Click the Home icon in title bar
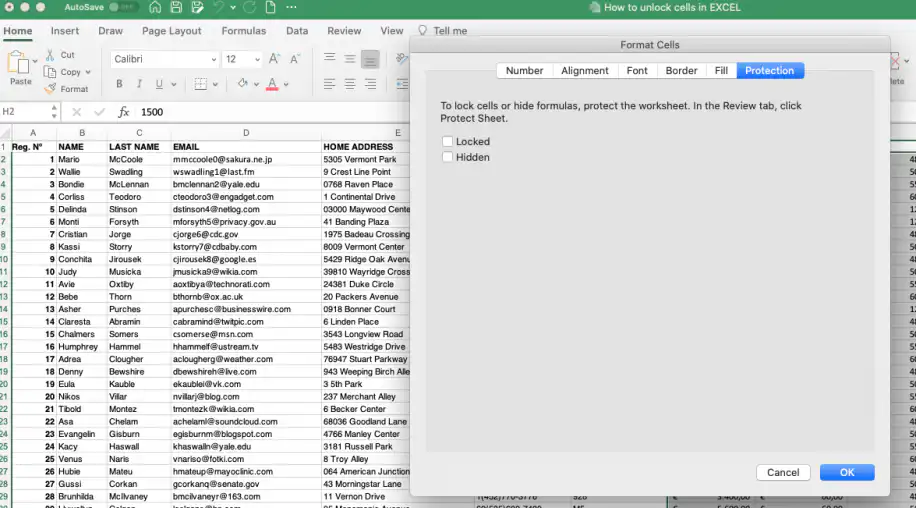The width and height of the screenshot is (916, 508). [x=155, y=8]
